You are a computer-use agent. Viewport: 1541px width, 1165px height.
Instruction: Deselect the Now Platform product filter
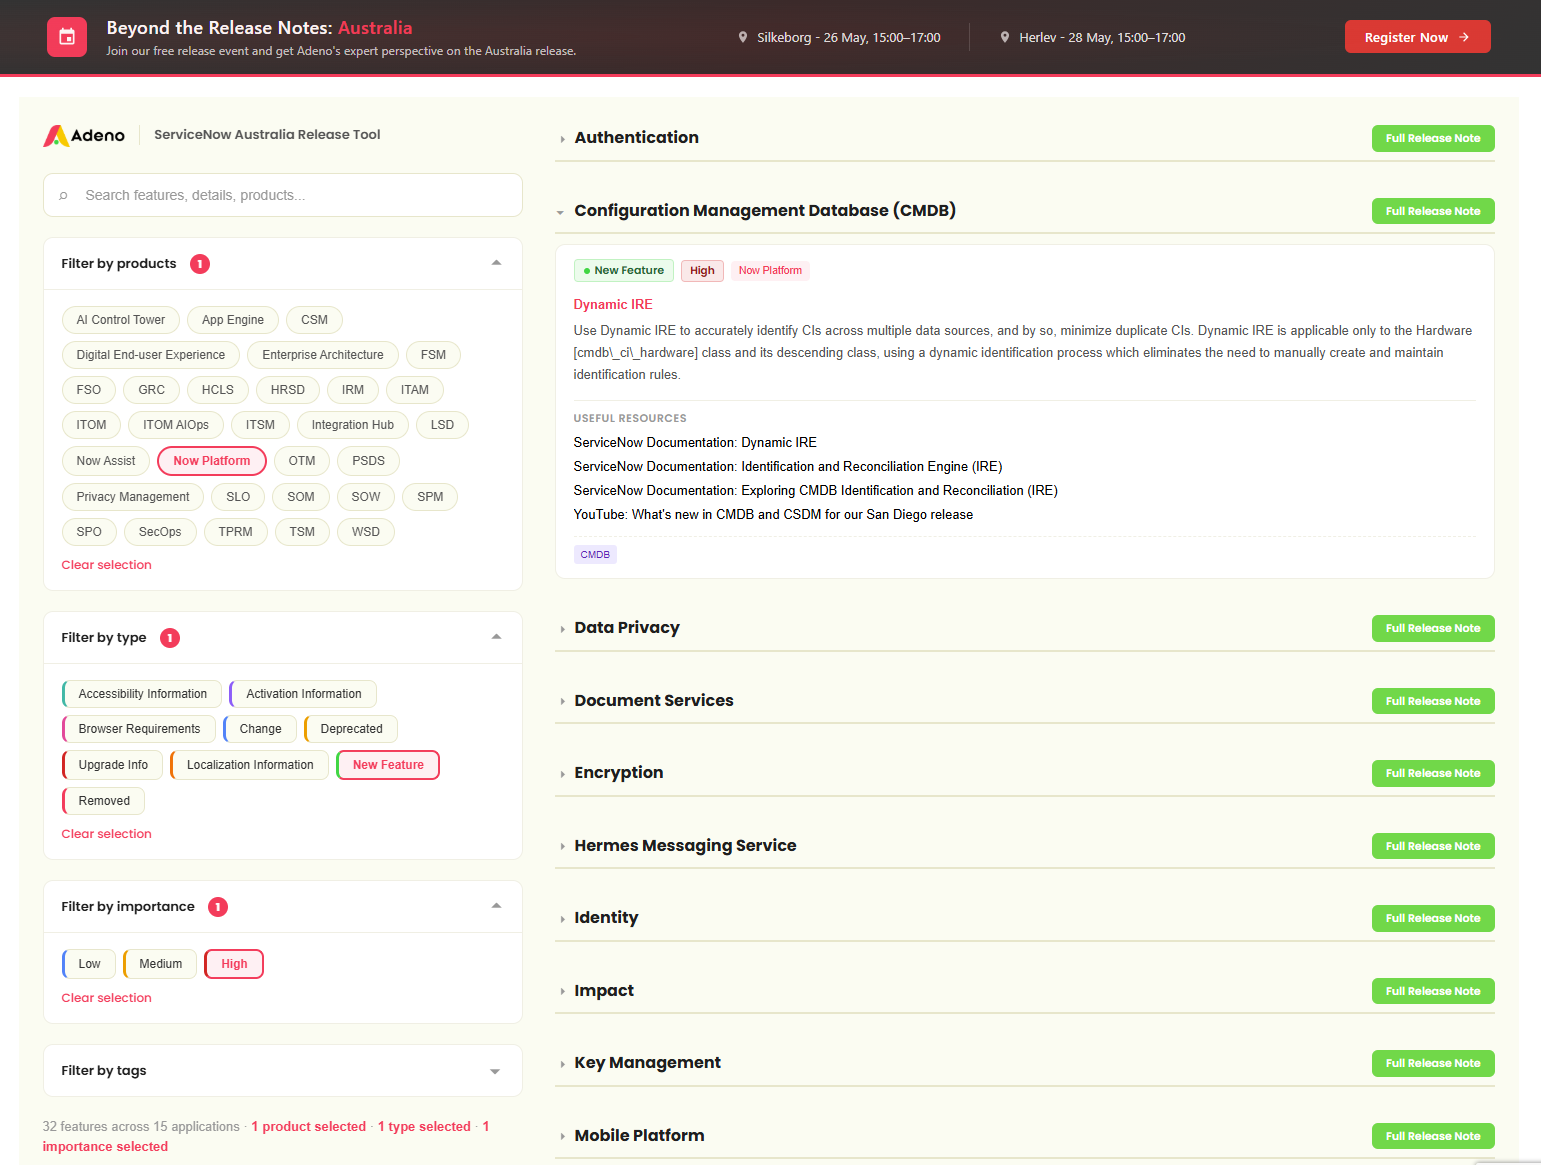pyautogui.click(x=211, y=460)
